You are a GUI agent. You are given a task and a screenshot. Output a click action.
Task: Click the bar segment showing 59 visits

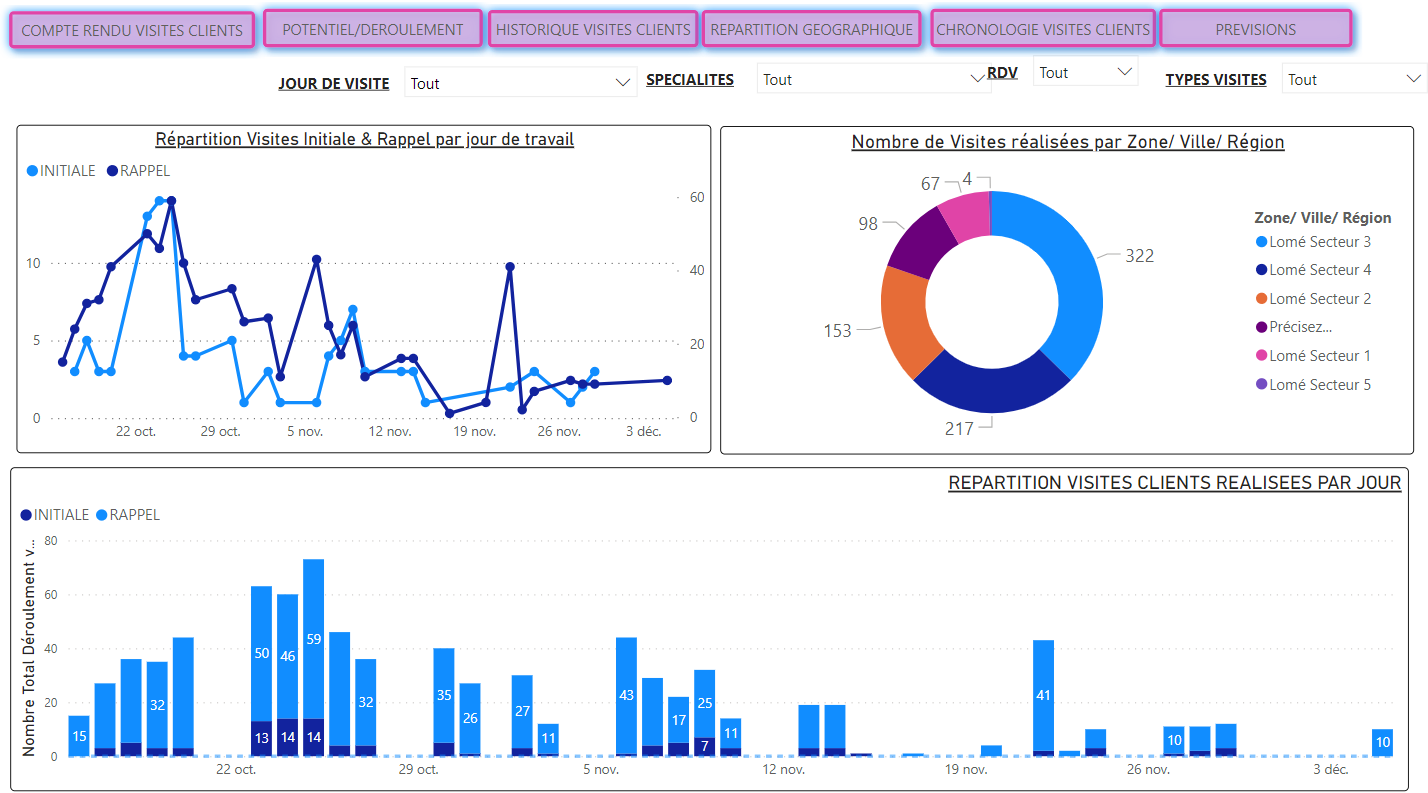313,638
